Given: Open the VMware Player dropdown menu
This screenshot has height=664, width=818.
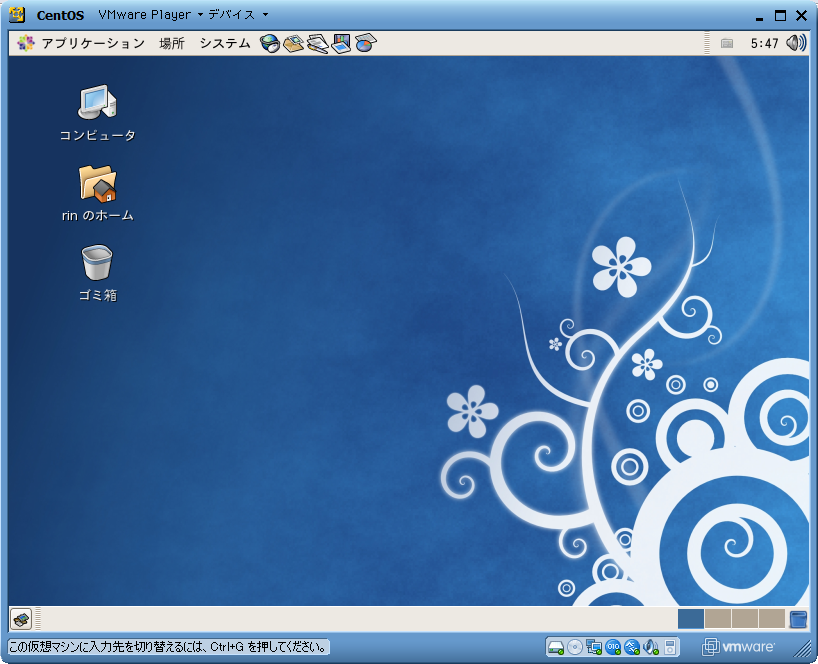Looking at the screenshot, I should click(150, 15).
